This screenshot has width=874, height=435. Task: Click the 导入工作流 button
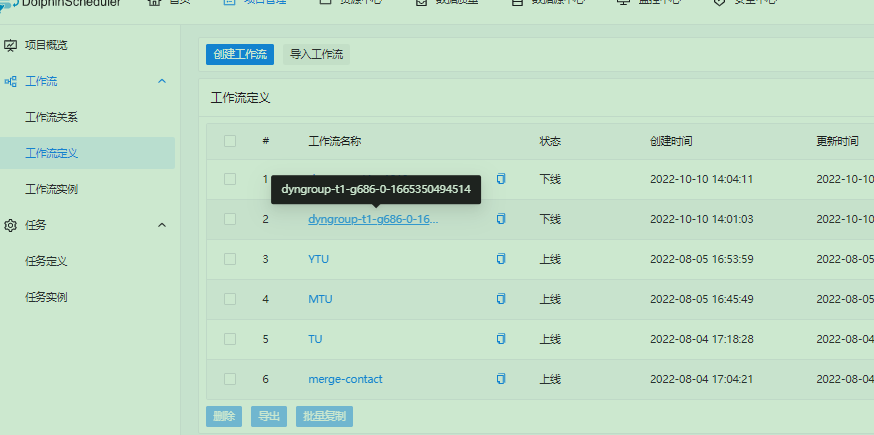pyautogui.click(x=317, y=55)
